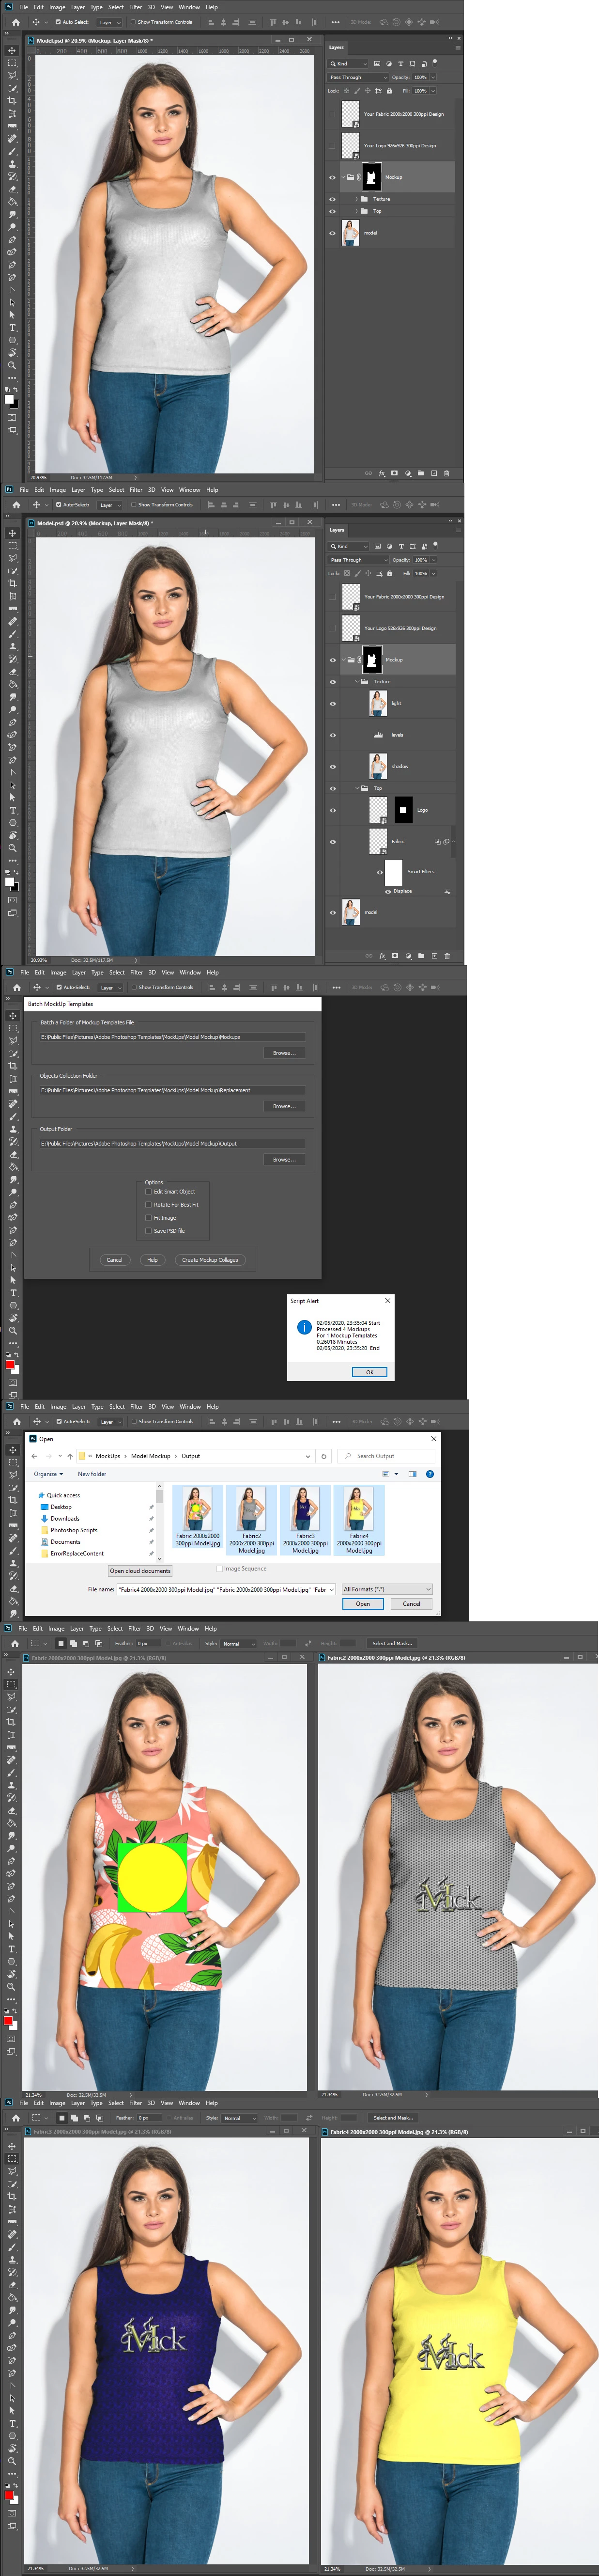Click the Create Mockup Collages button
This screenshot has width=599, height=2576.
pos(210,1260)
